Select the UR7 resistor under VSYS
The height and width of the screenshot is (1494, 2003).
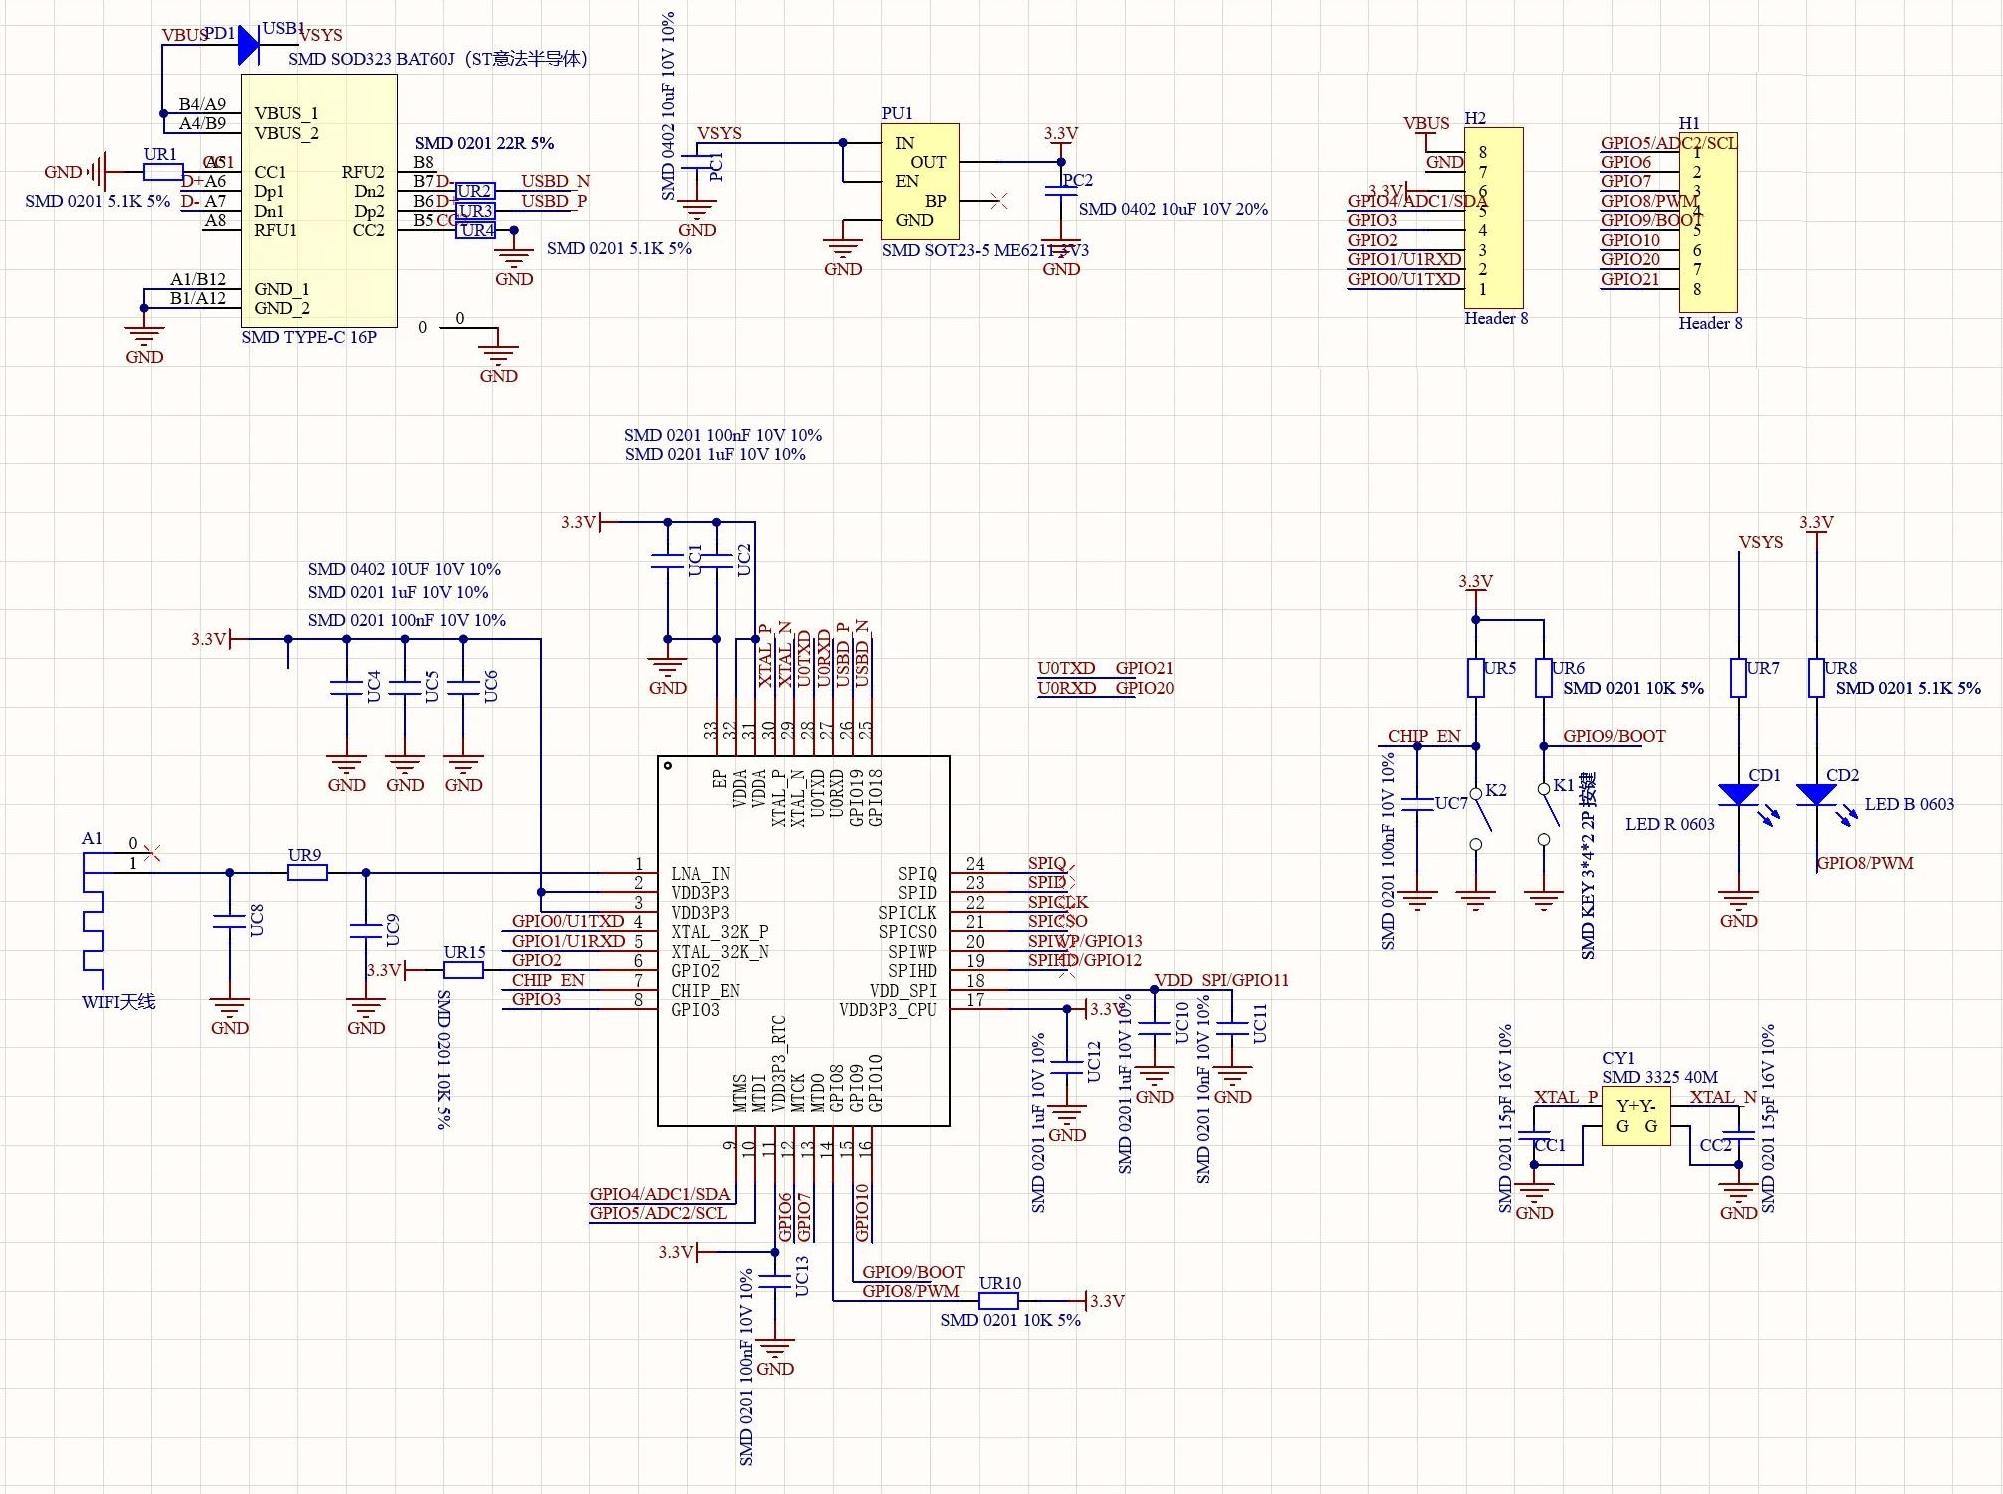1739,677
